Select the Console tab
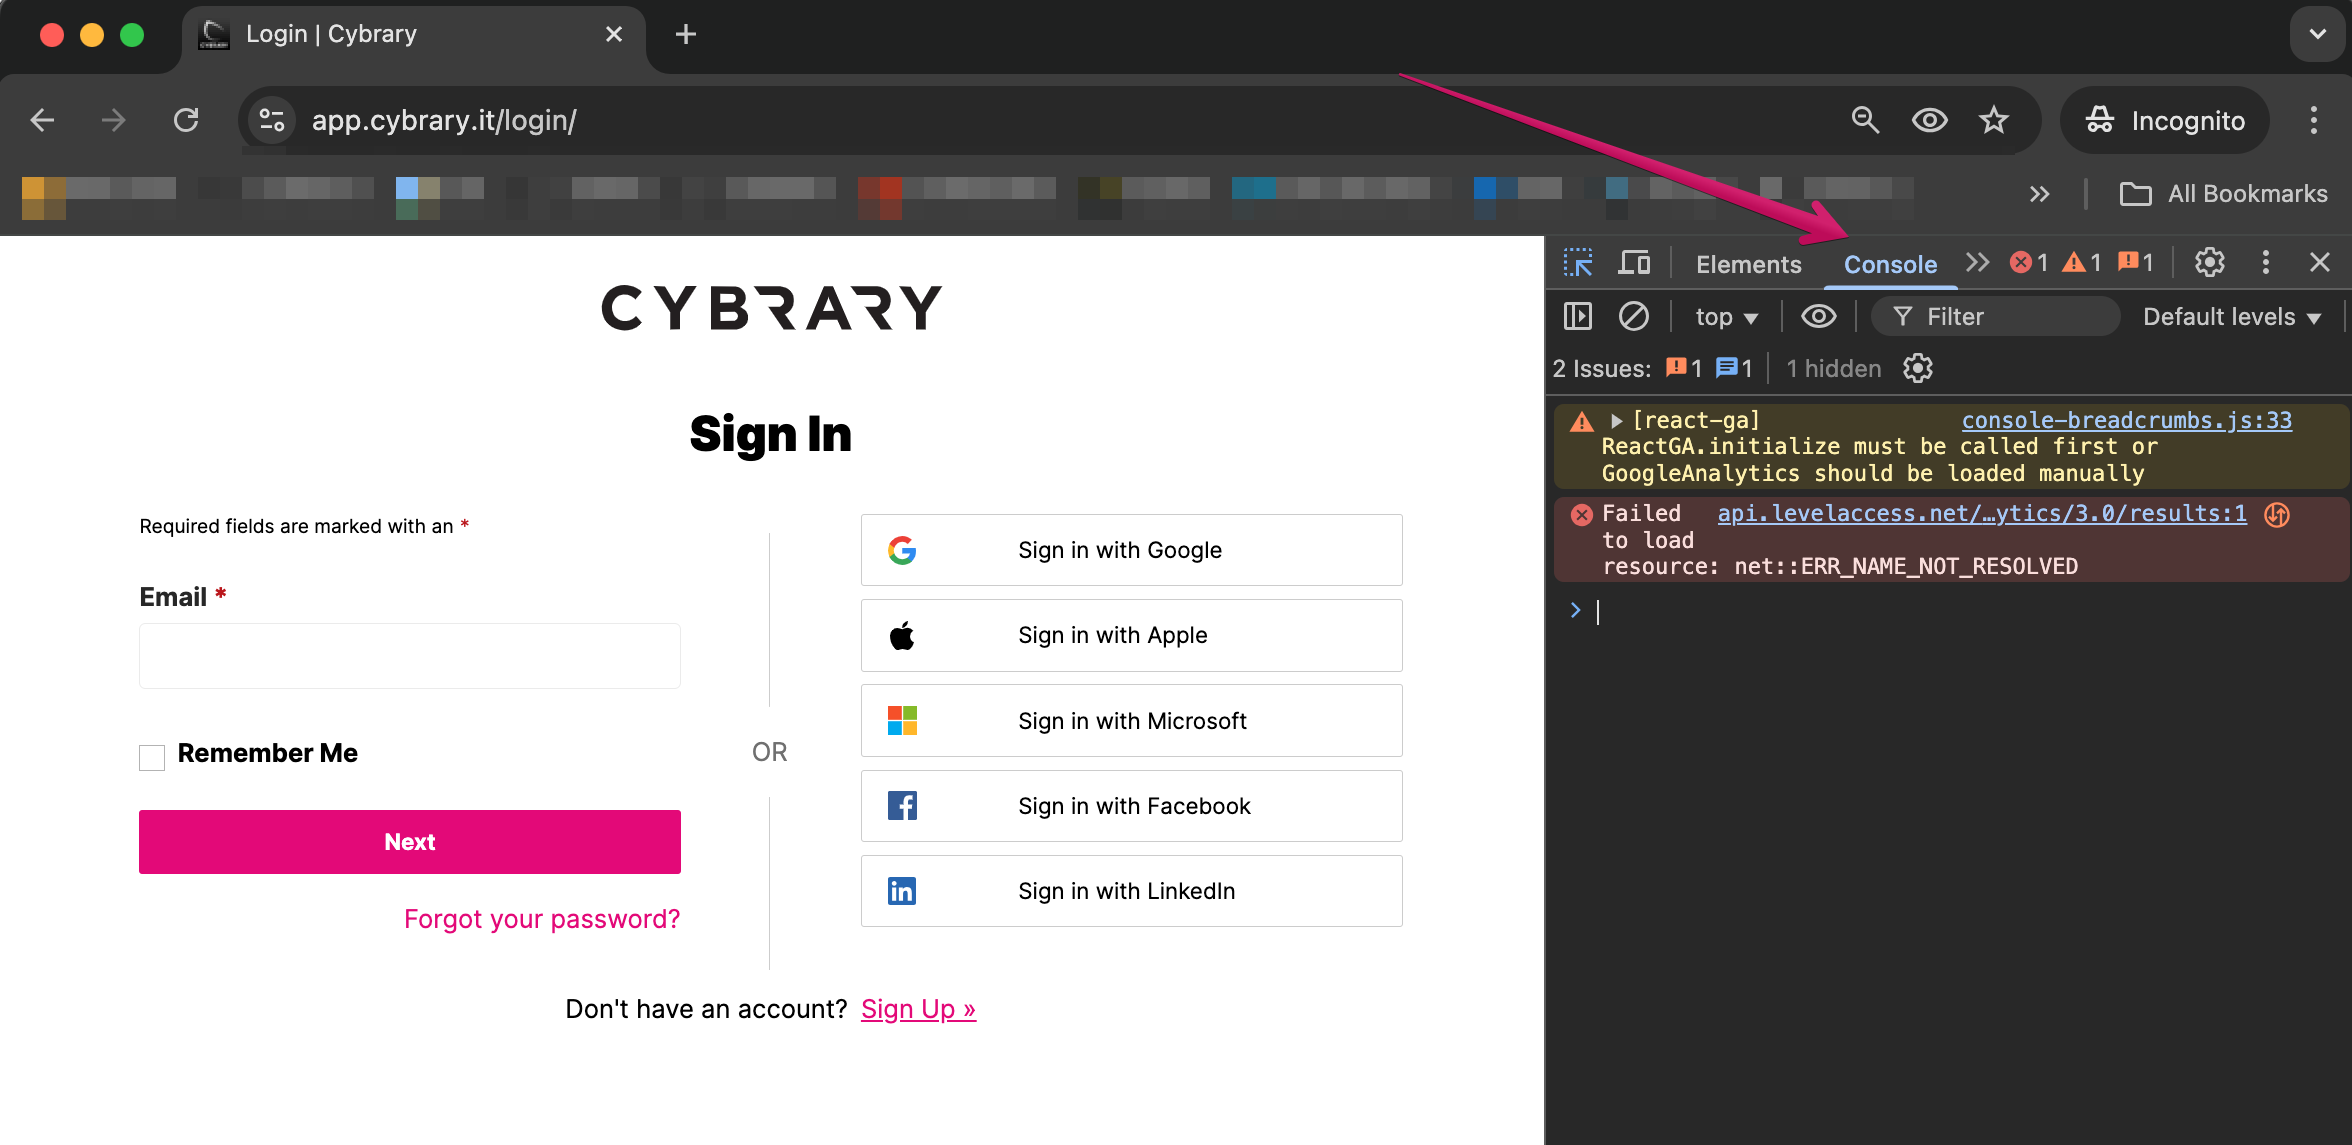The height and width of the screenshot is (1145, 2352). click(1890, 264)
